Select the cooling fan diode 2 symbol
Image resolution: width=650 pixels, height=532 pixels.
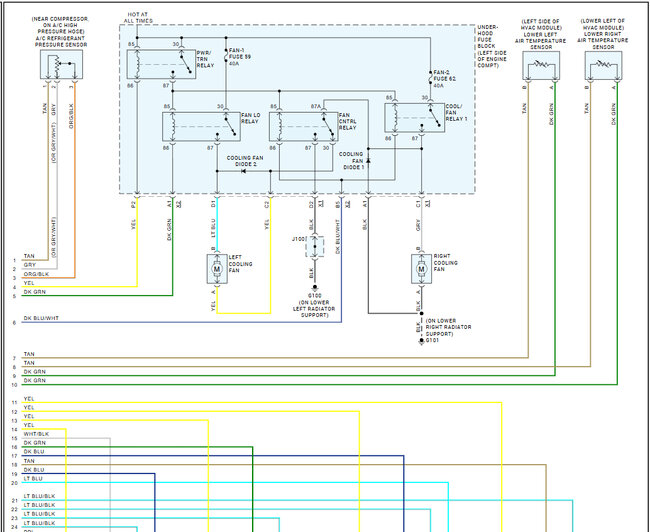coord(243,171)
